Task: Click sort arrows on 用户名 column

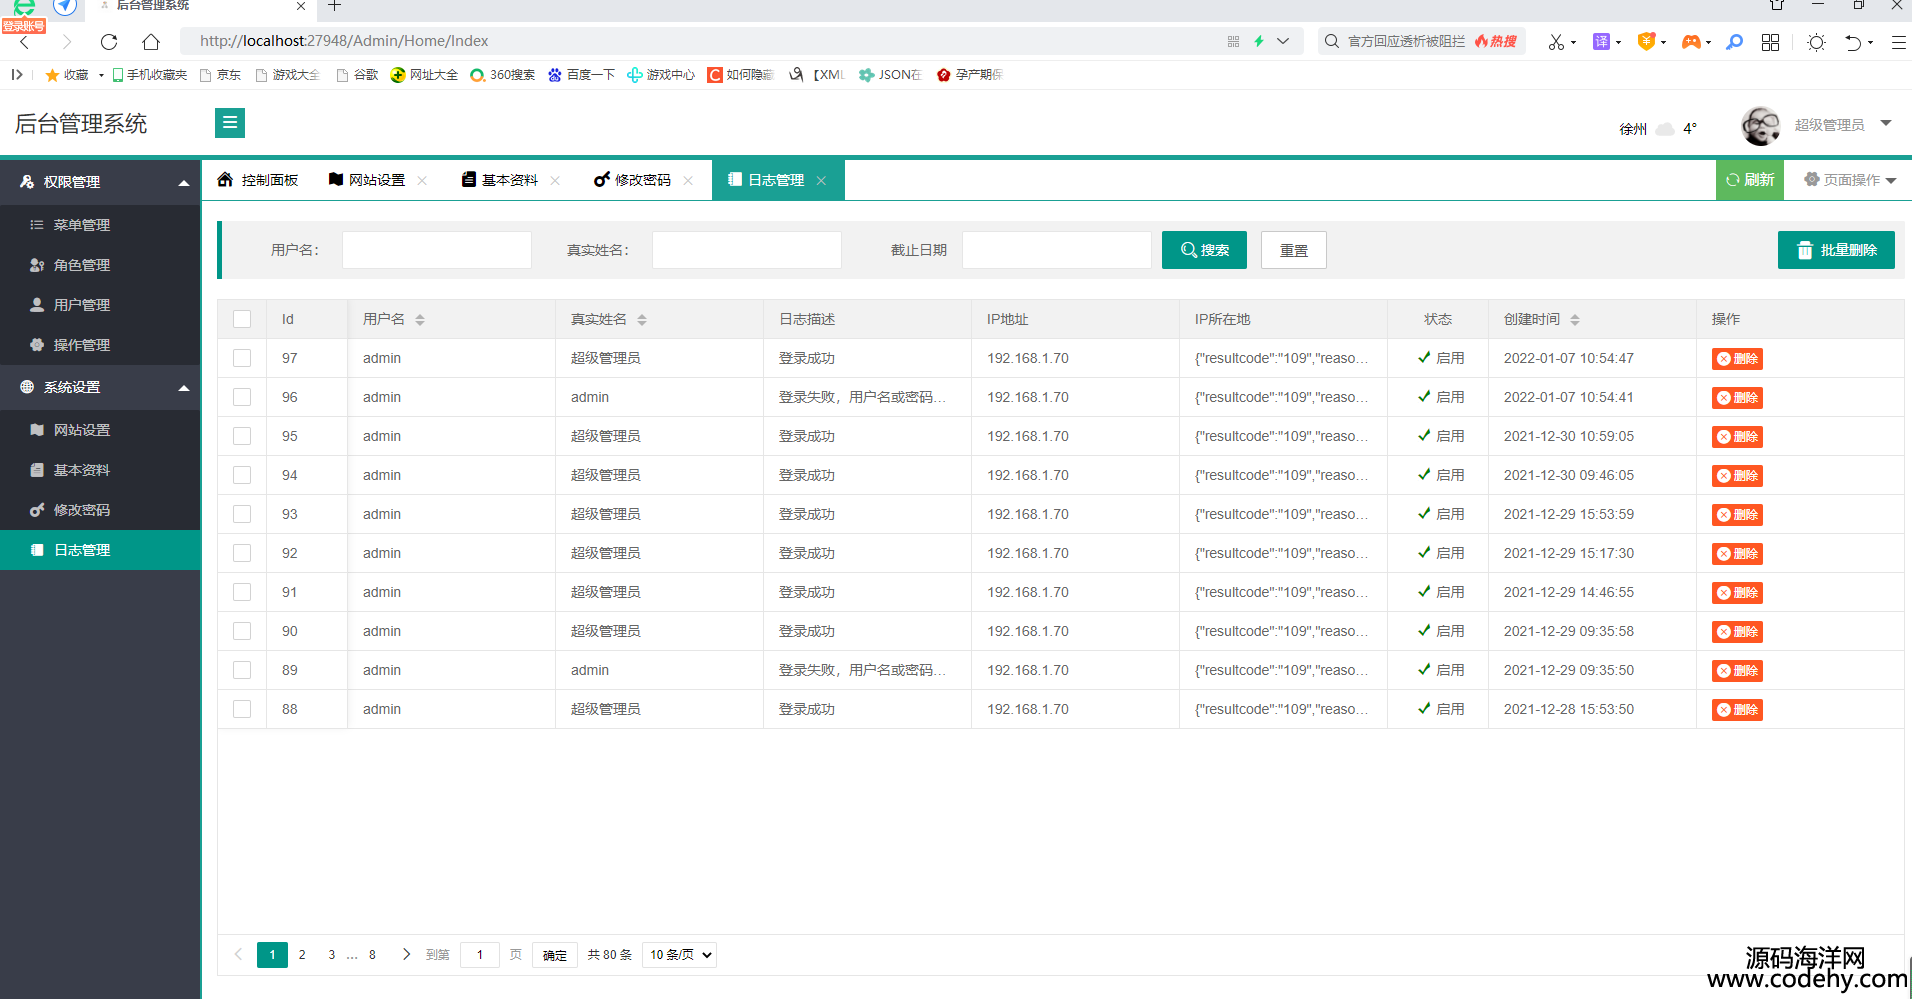Action: (x=420, y=320)
